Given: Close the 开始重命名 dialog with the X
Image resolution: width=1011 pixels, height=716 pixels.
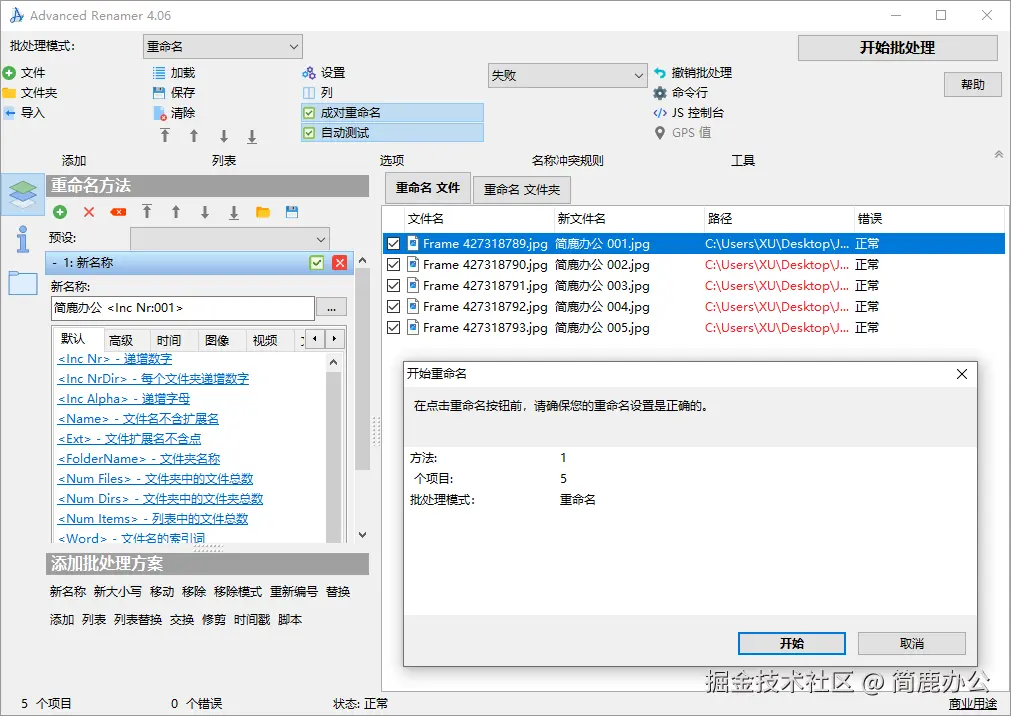Looking at the screenshot, I should [962, 374].
